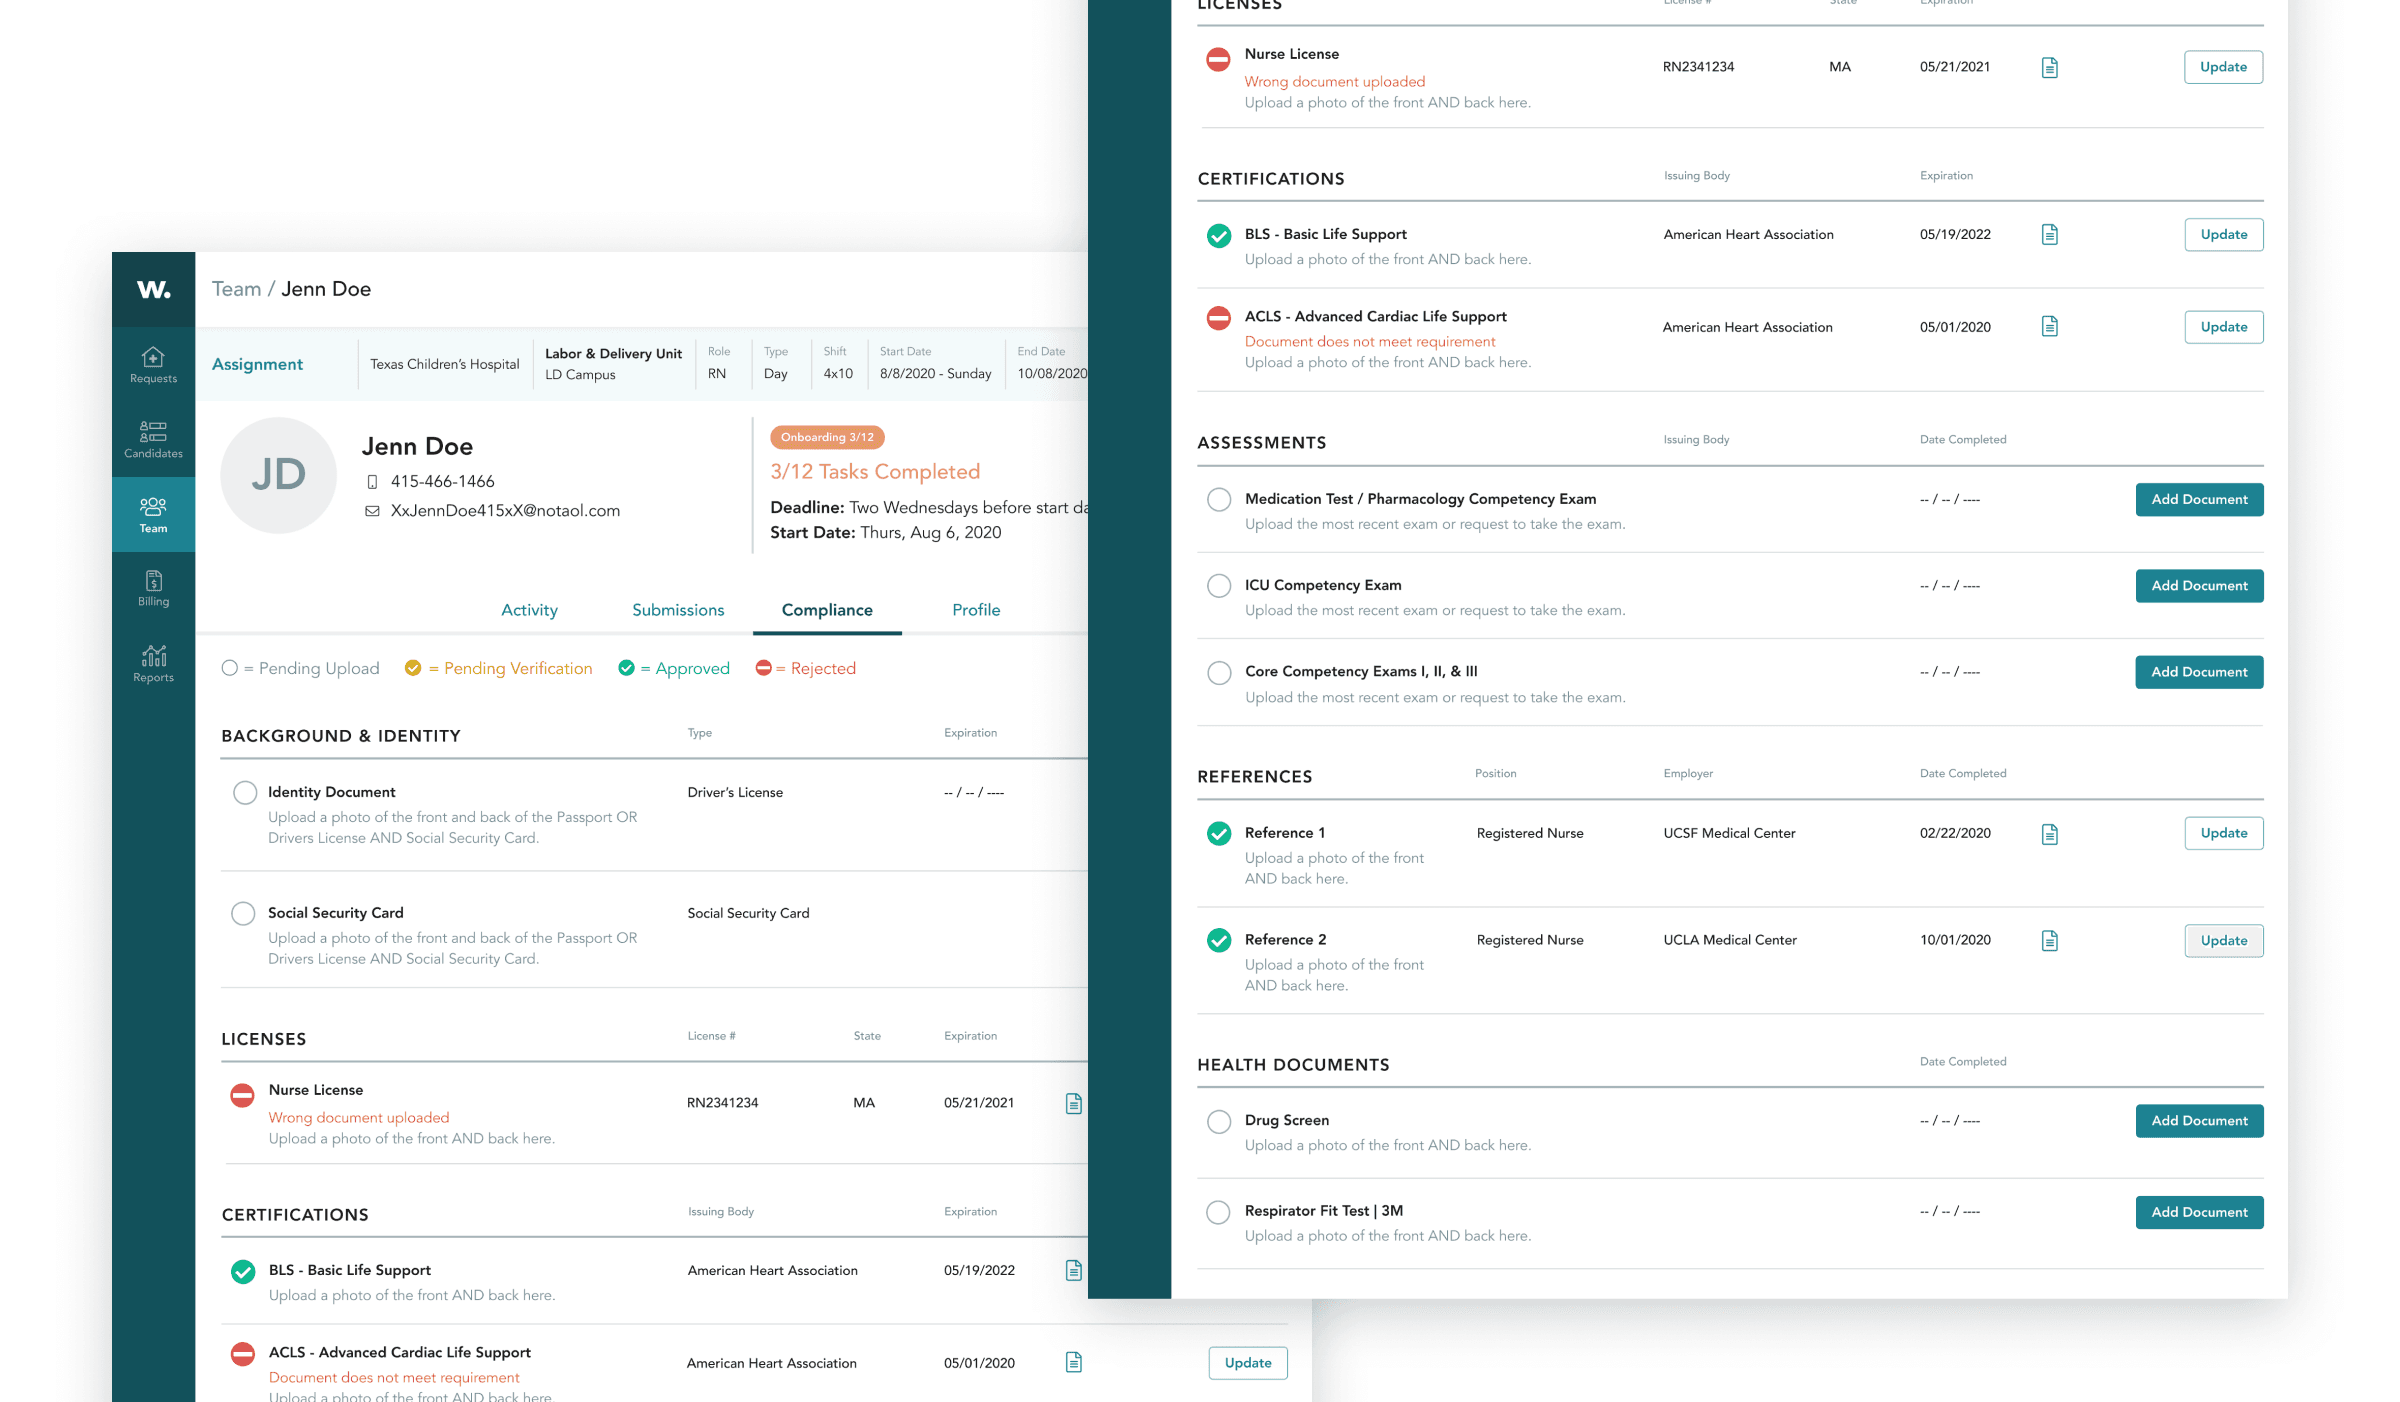The image size is (2400, 1402).
Task: Toggle the Drug Screen status circle
Action: click(1218, 1121)
